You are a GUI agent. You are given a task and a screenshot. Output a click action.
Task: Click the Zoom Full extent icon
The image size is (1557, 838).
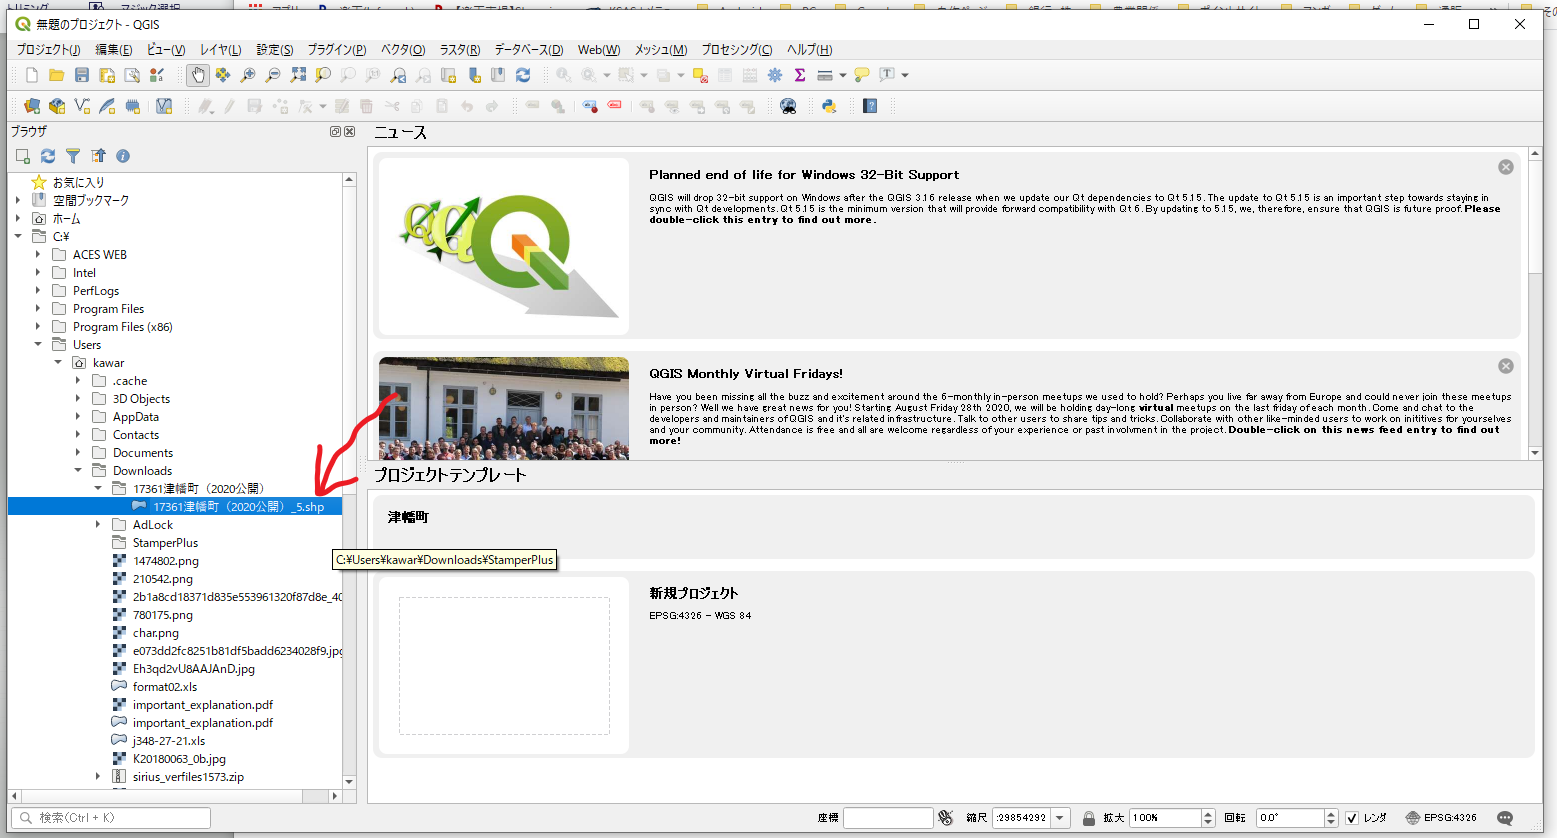click(298, 75)
